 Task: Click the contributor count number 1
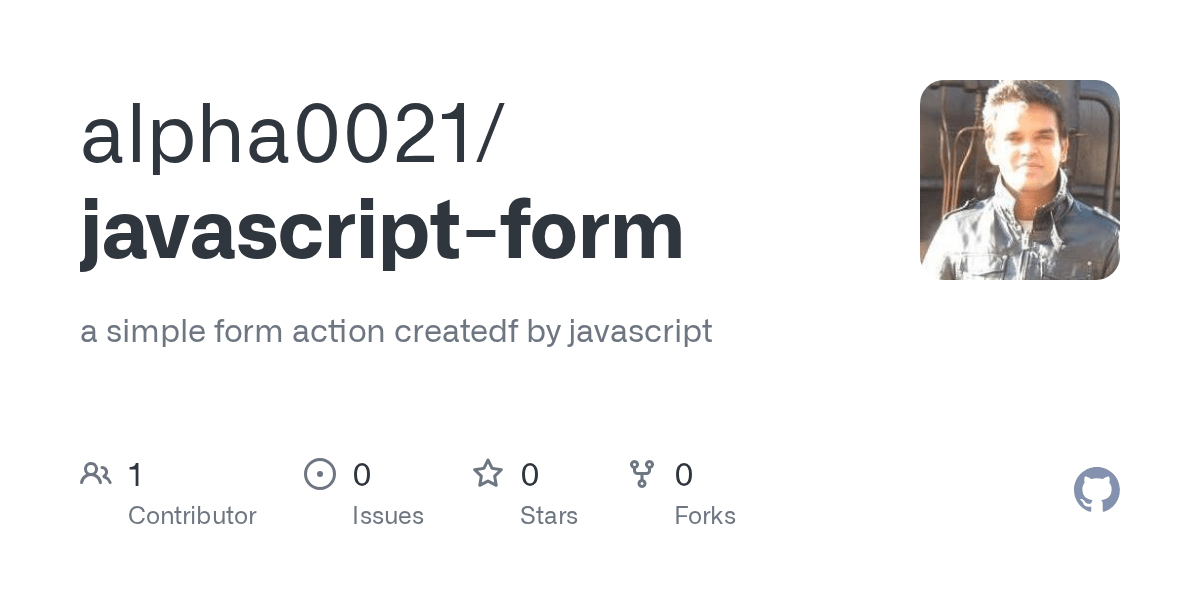[136, 475]
